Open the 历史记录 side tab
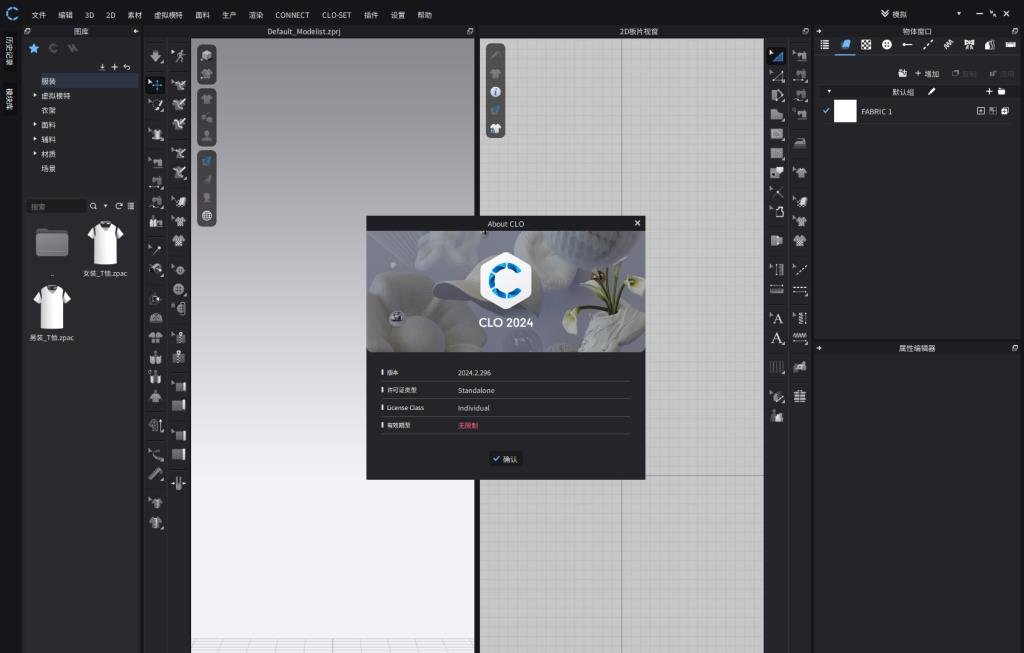The height and width of the screenshot is (653, 1024). (x=9, y=52)
